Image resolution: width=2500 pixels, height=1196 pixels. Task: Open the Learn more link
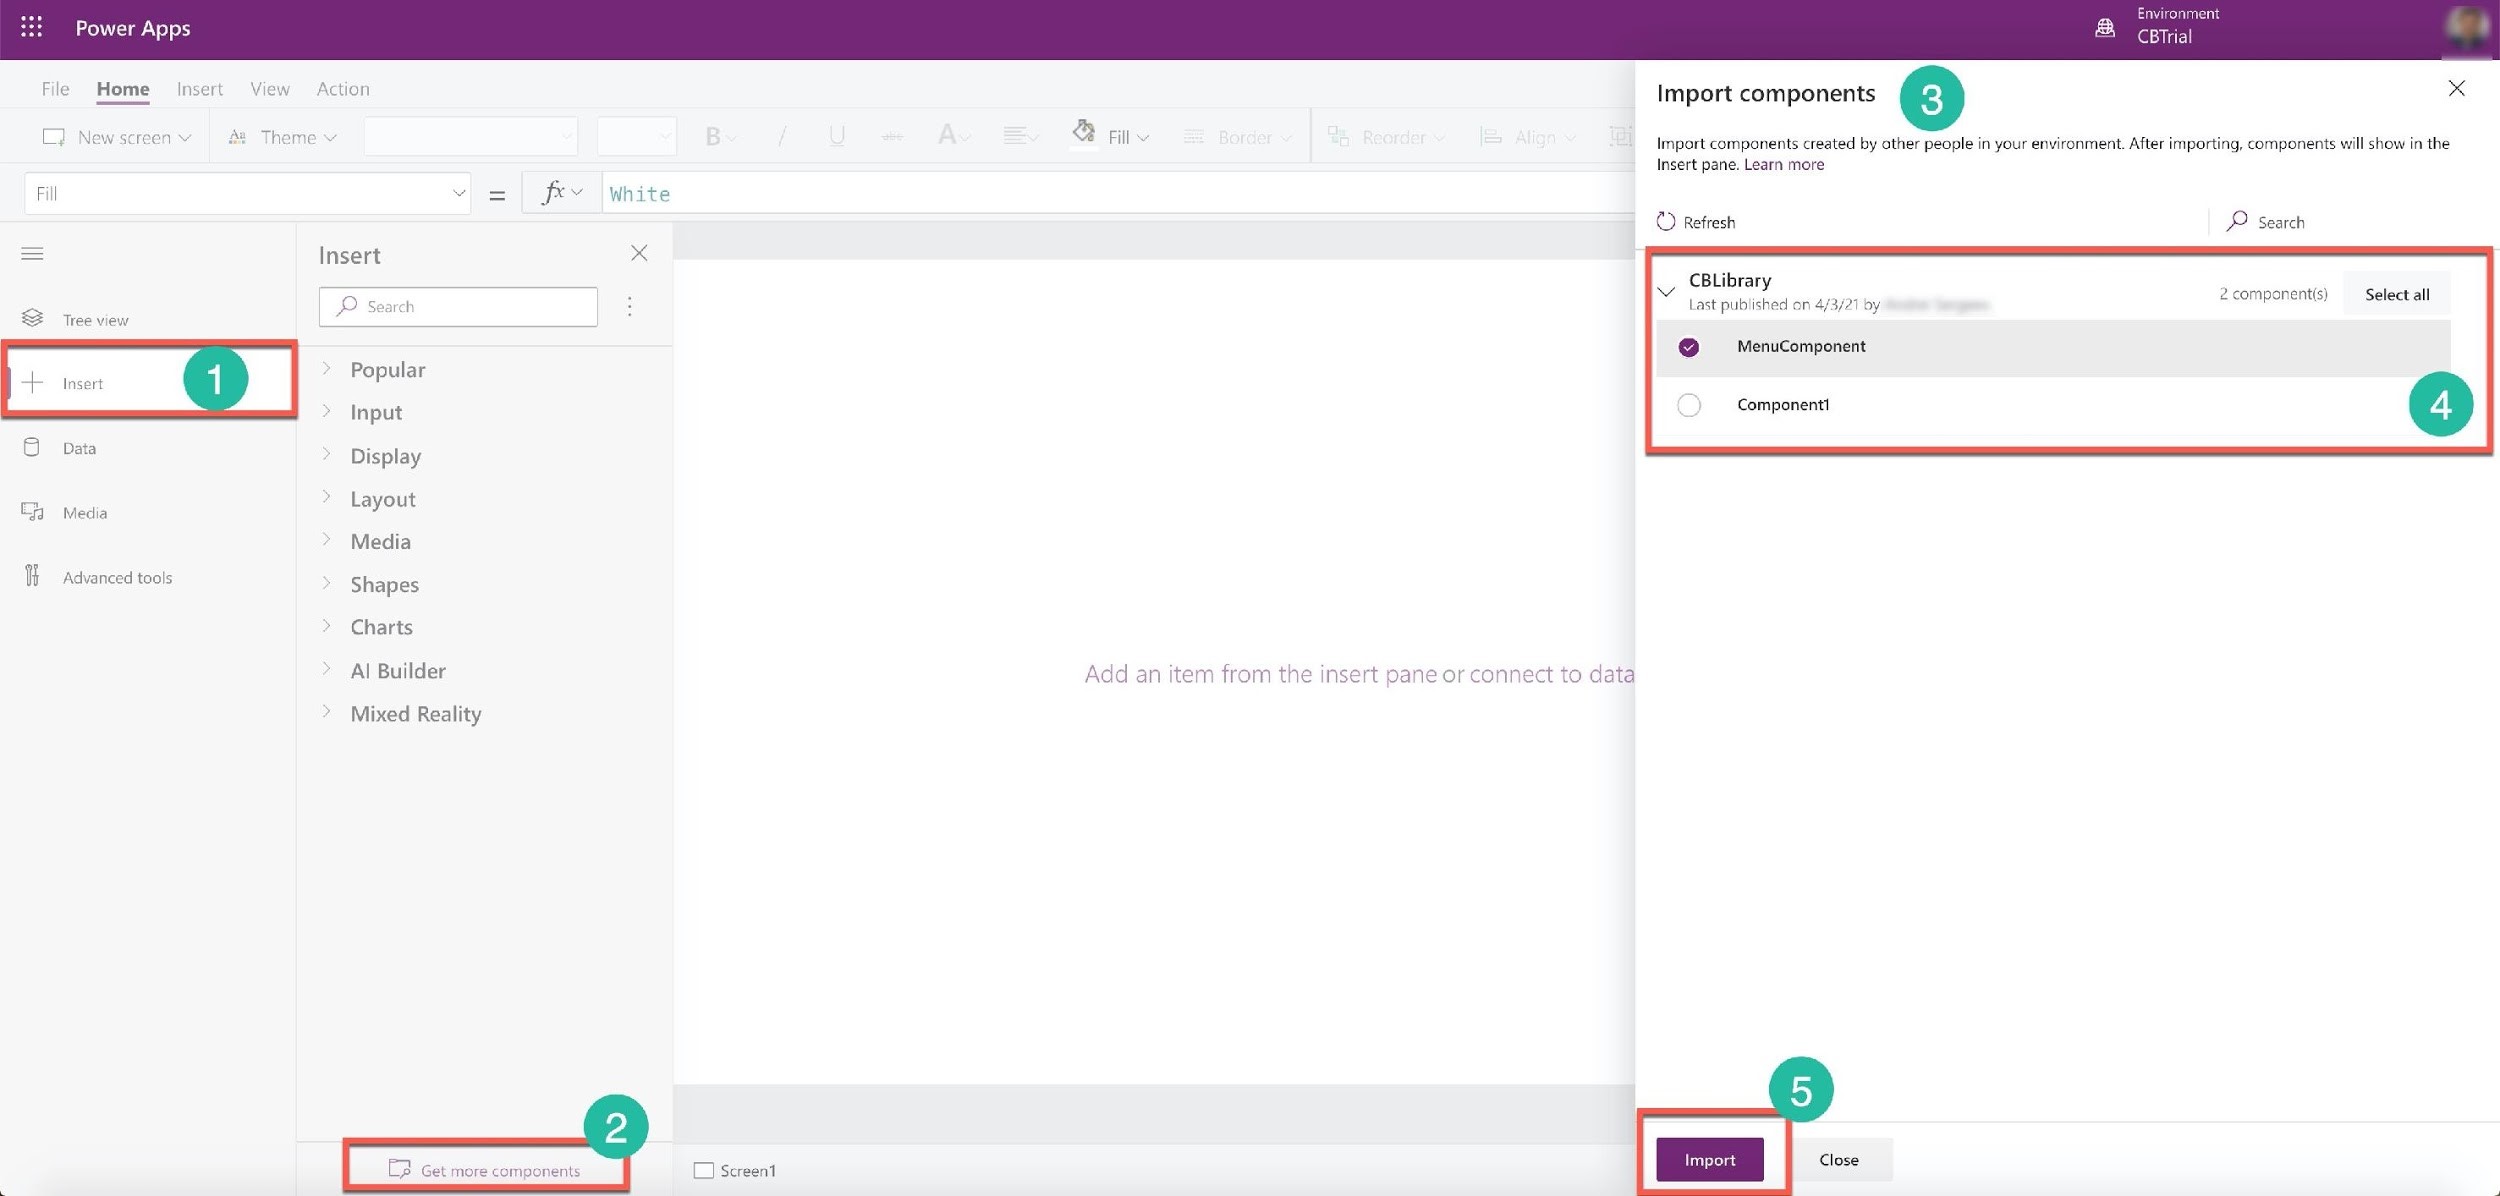pyautogui.click(x=1783, y=164)
